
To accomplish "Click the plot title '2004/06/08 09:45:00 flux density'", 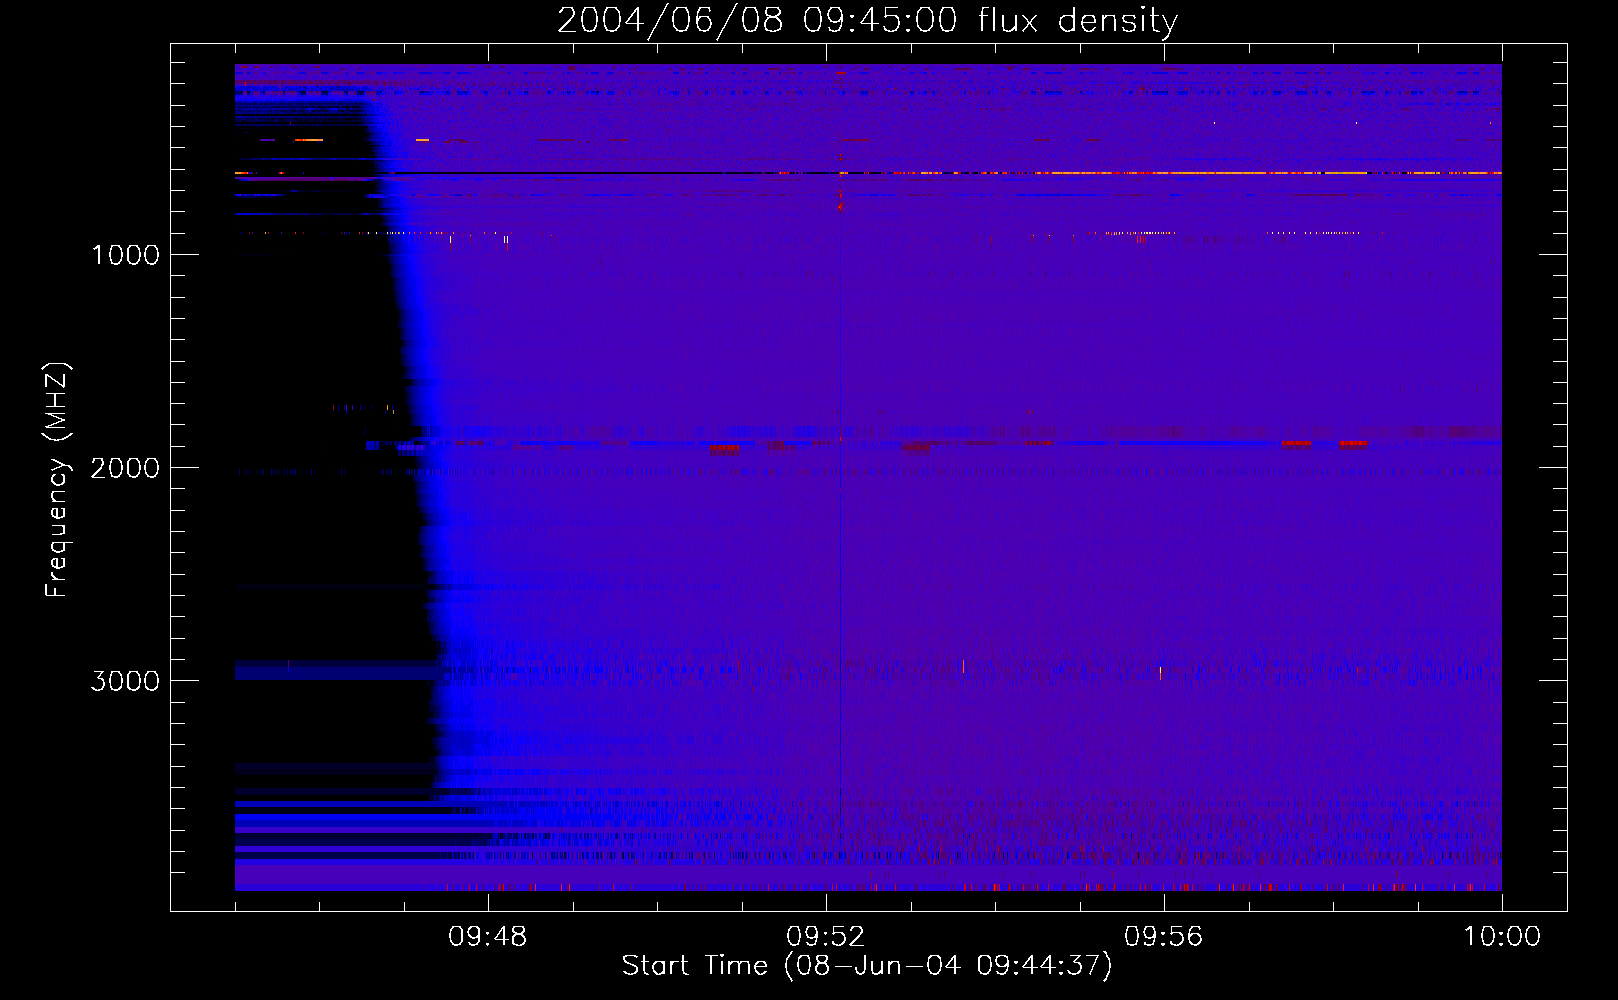I will [867, 20].
